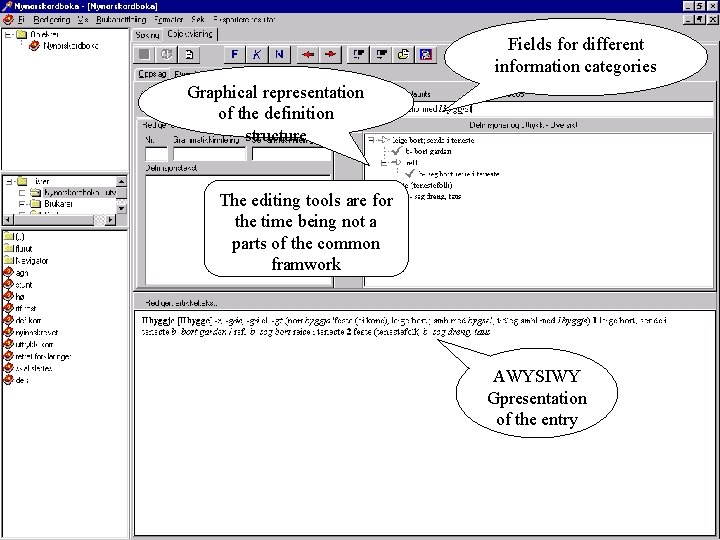720x540 pixels.
Task: Click the red book icon in the menu bar
Action: click(8, 20)
